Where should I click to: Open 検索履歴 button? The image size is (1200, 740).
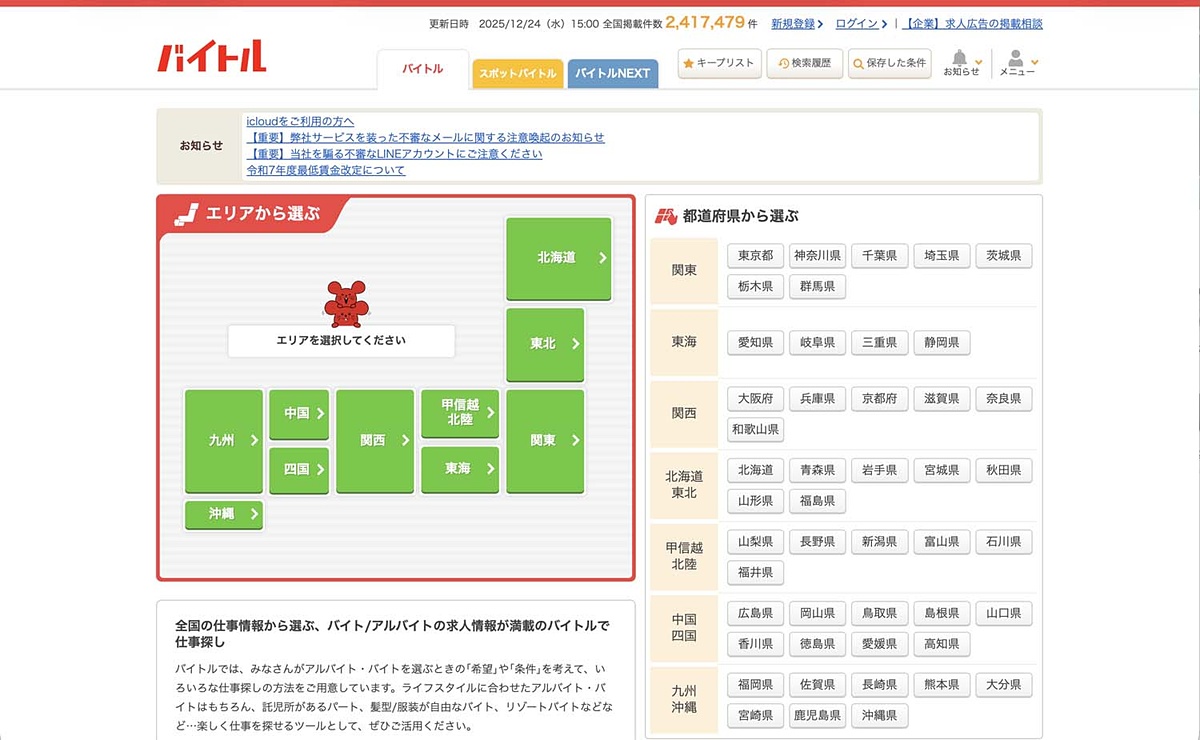(x=804, y=63)
